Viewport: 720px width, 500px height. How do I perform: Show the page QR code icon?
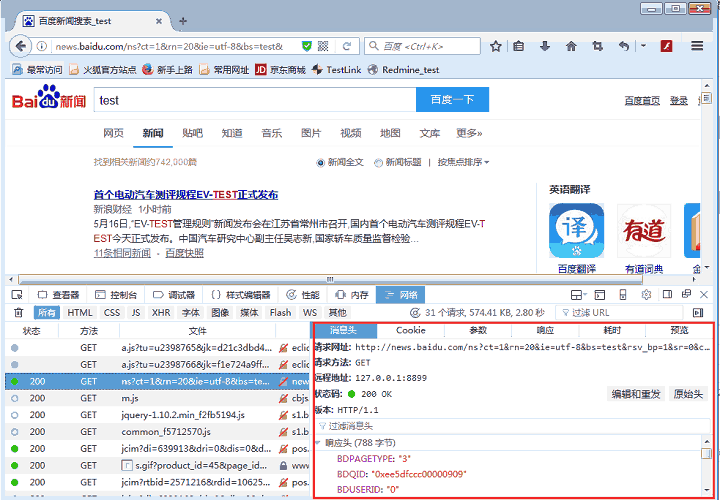pos(323,46)
